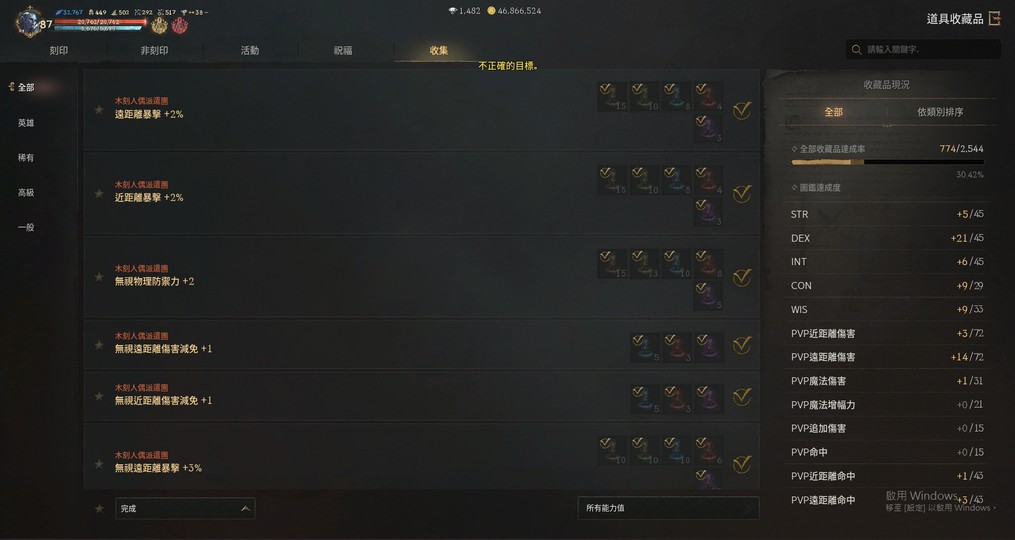Filter list by 稀有 grade
This screenshot has width=1015, height=540.
coord(26,158)
